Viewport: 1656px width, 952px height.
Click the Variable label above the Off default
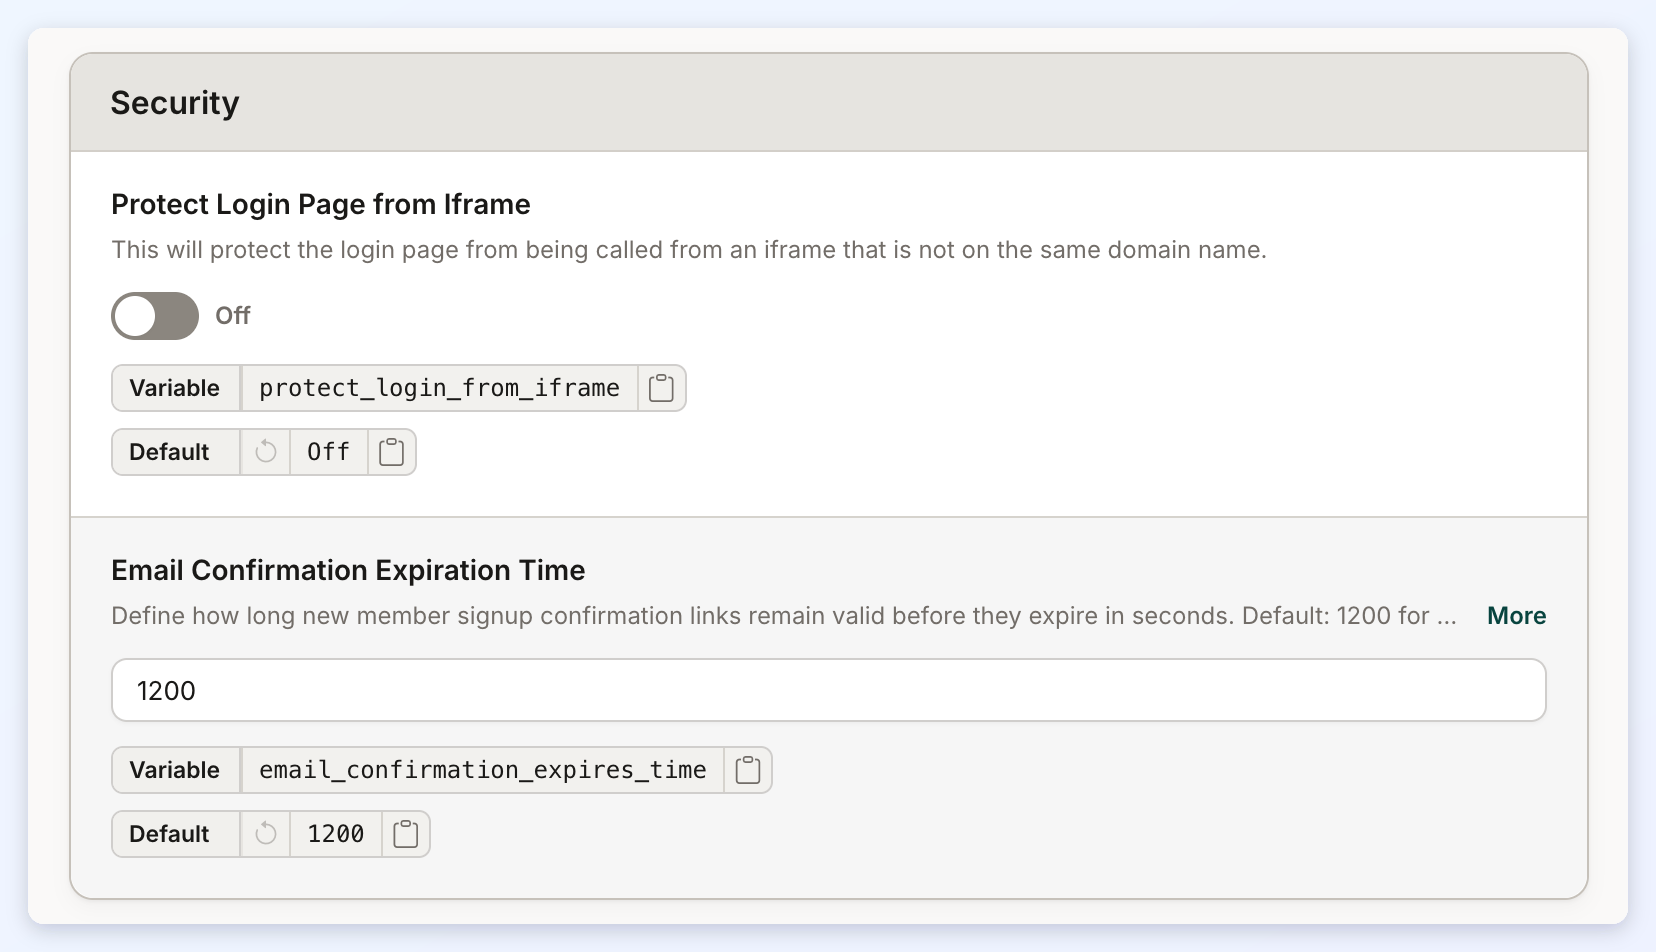pyautogui.click(x=175, y=388)
